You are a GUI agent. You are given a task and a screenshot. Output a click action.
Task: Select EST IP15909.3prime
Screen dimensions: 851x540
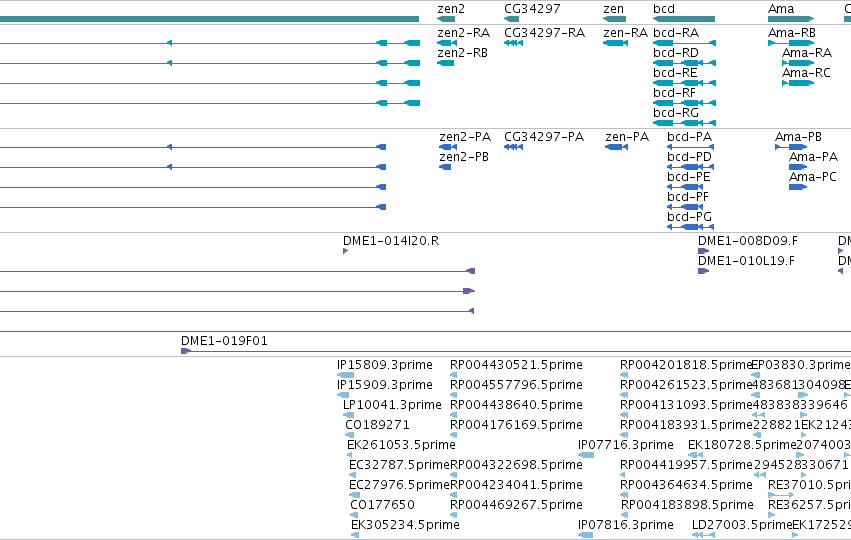click(344, 395)
